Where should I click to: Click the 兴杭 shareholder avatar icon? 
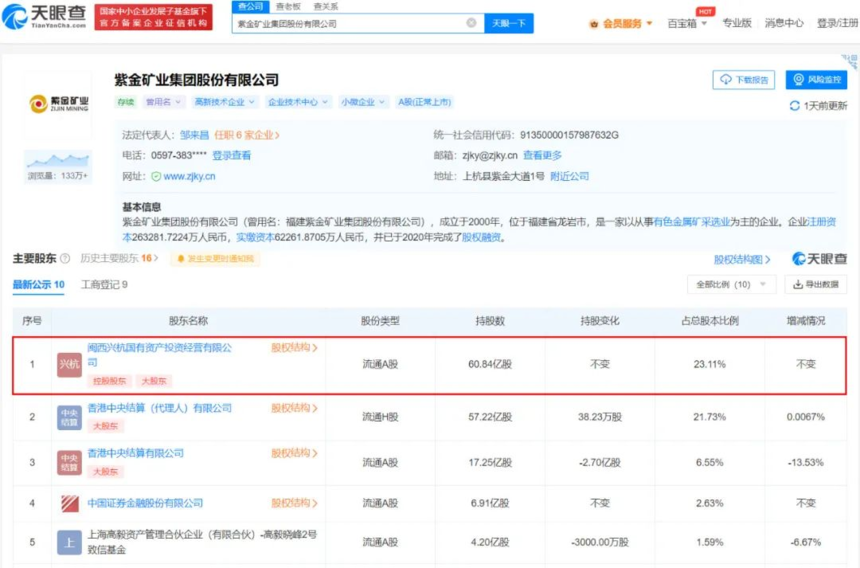(69, 364)
